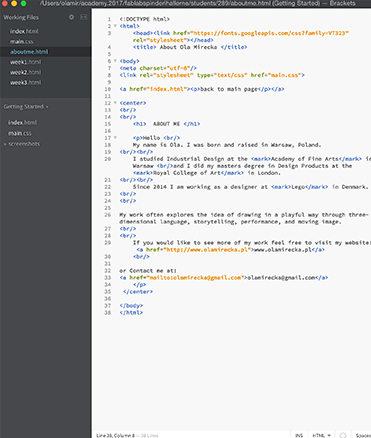Open index.html in Working Files
This screenshot has height=438, width=371.
coord(24,31)
